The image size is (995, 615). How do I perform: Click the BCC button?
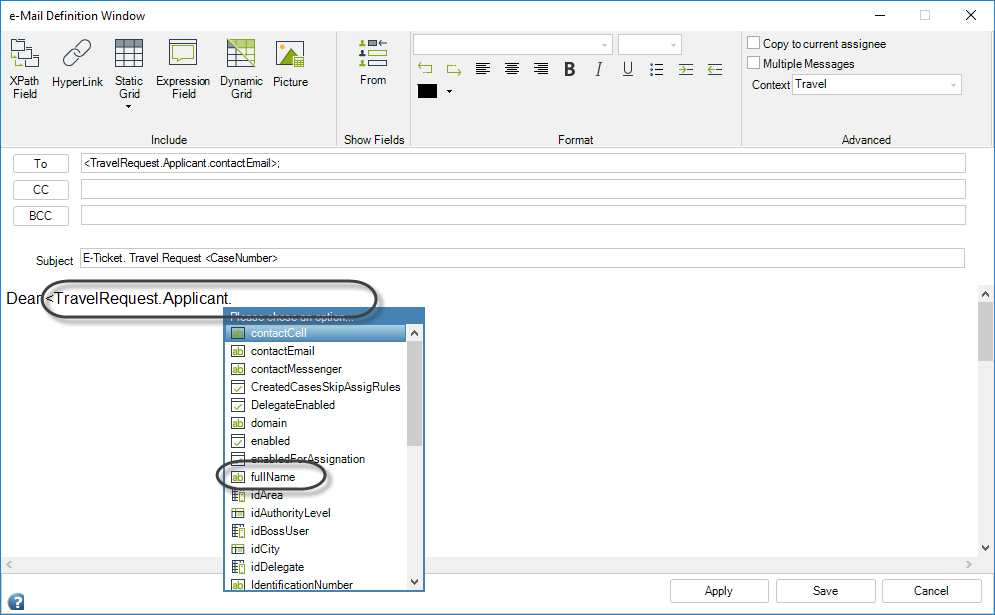(x=41, y=216)
